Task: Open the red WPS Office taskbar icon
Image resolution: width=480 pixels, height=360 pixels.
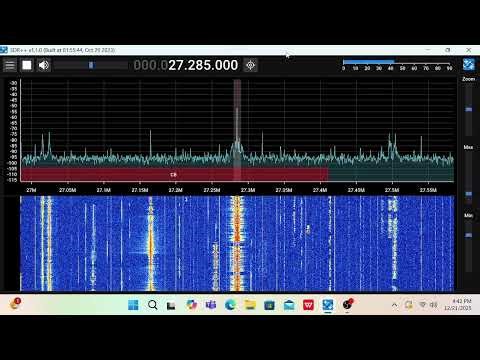Action: click(x=308, y=305)
